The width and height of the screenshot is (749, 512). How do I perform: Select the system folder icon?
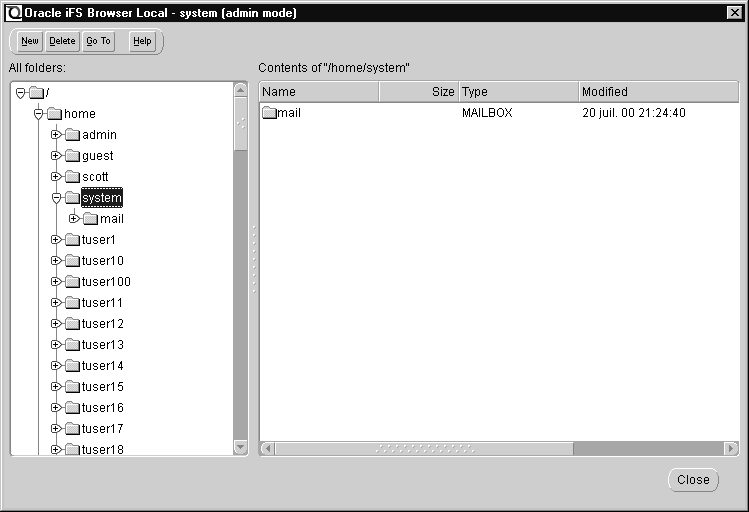tap(72, 198)
